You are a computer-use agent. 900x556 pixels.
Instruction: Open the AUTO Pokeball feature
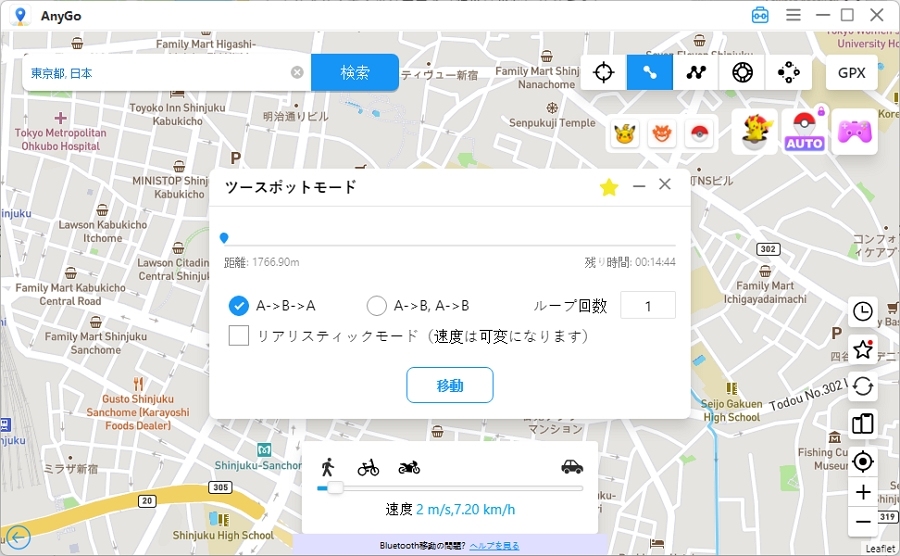tap(805, 132)
